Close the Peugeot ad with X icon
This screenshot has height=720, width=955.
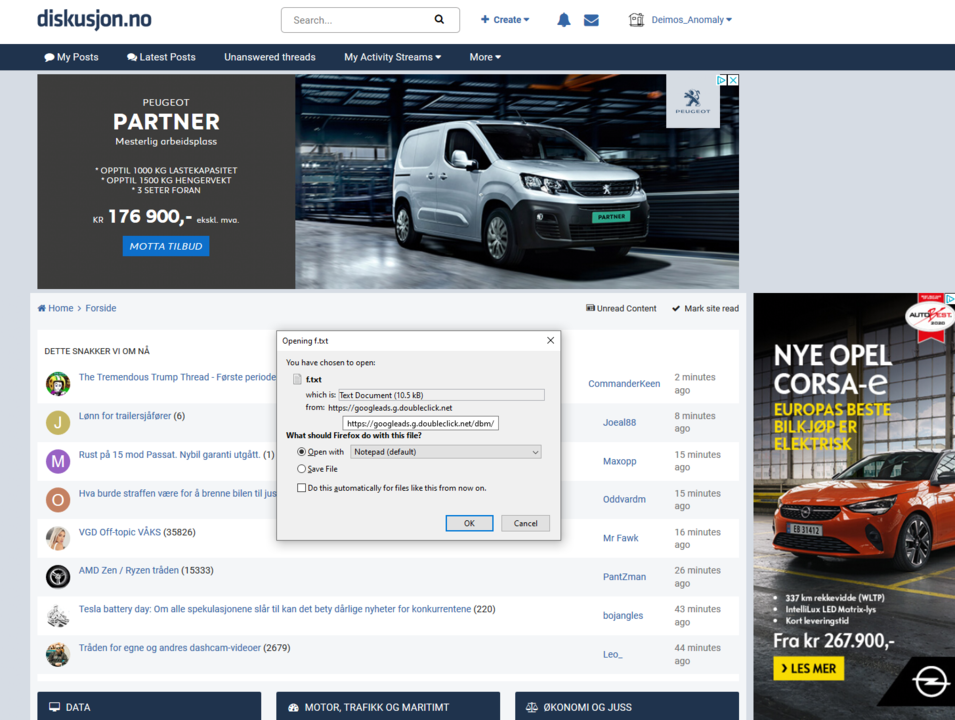tap(733, 80)
